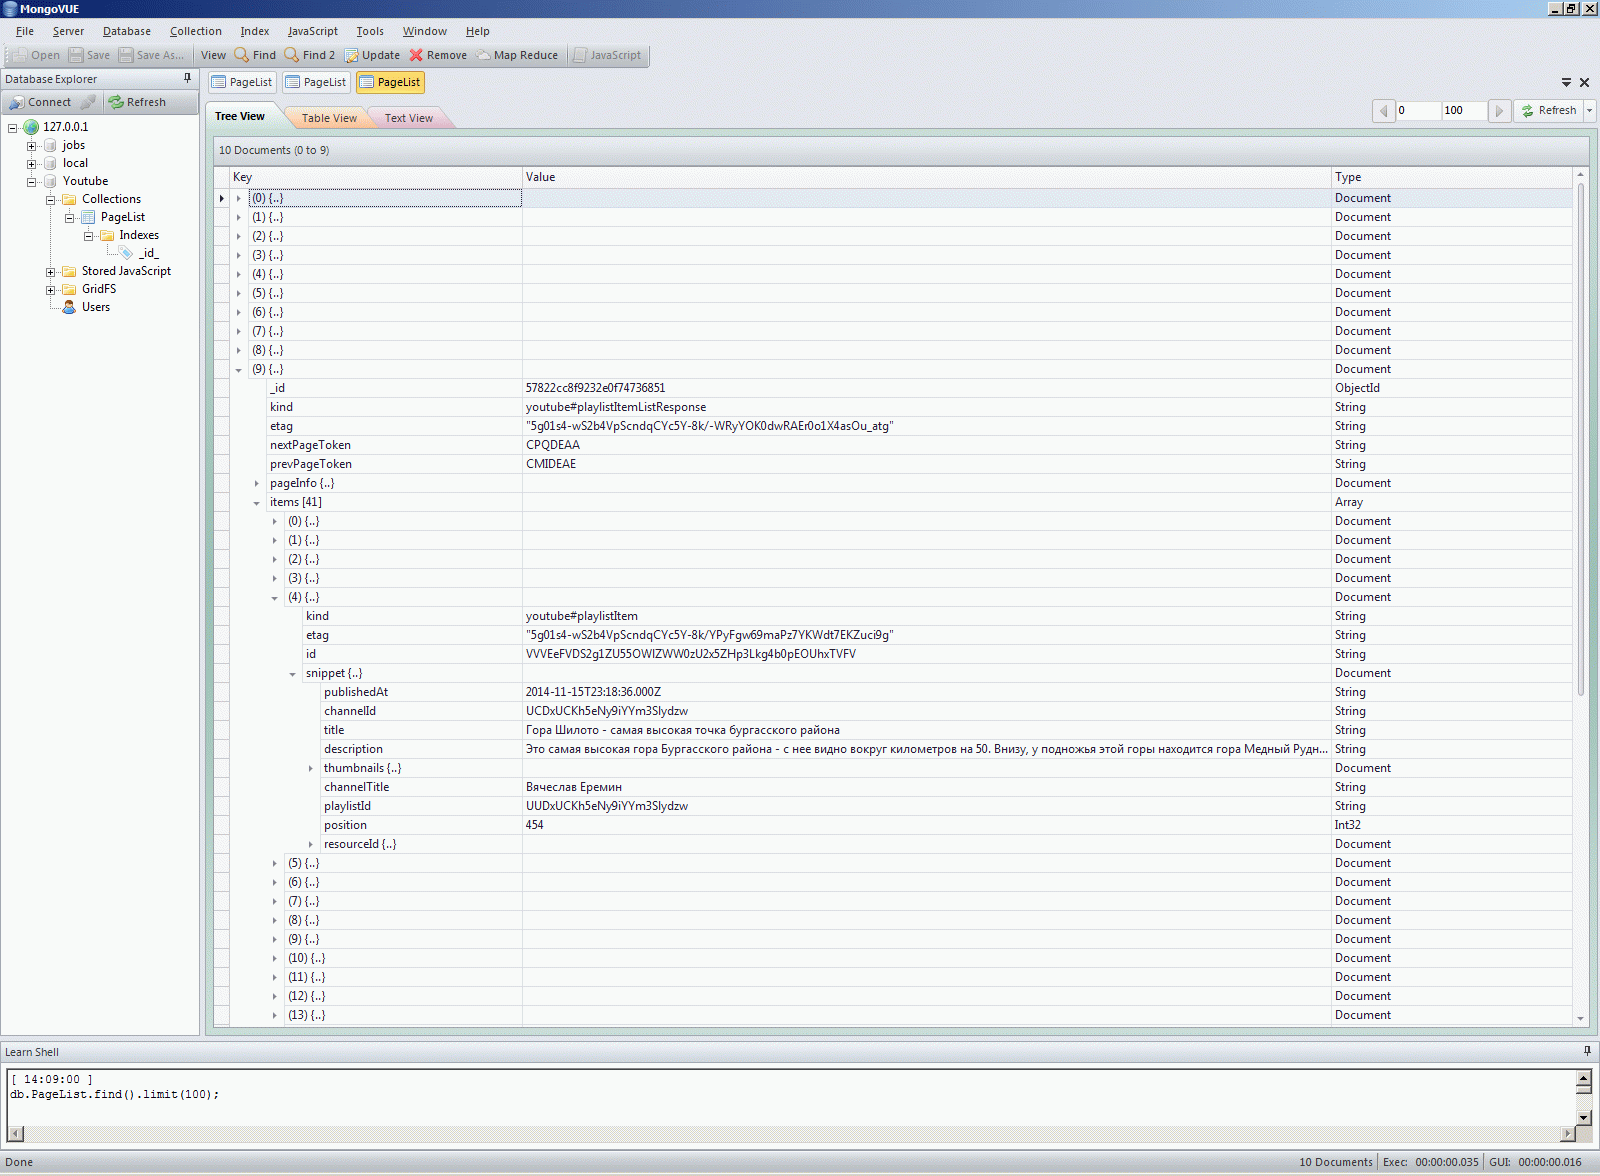Select the Collections folder icon

(x=69, y=199)
